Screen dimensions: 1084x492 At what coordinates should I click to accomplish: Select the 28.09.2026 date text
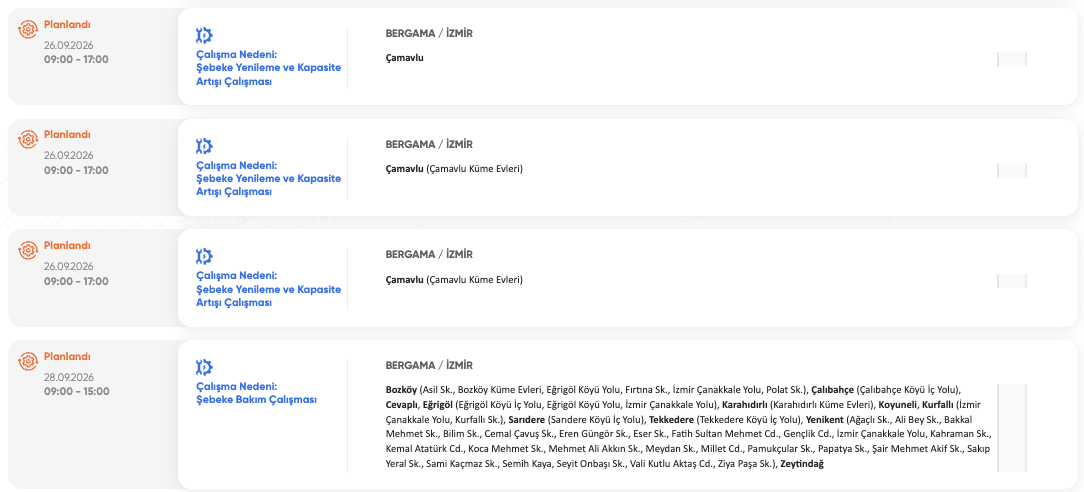[x=68, y=377]
